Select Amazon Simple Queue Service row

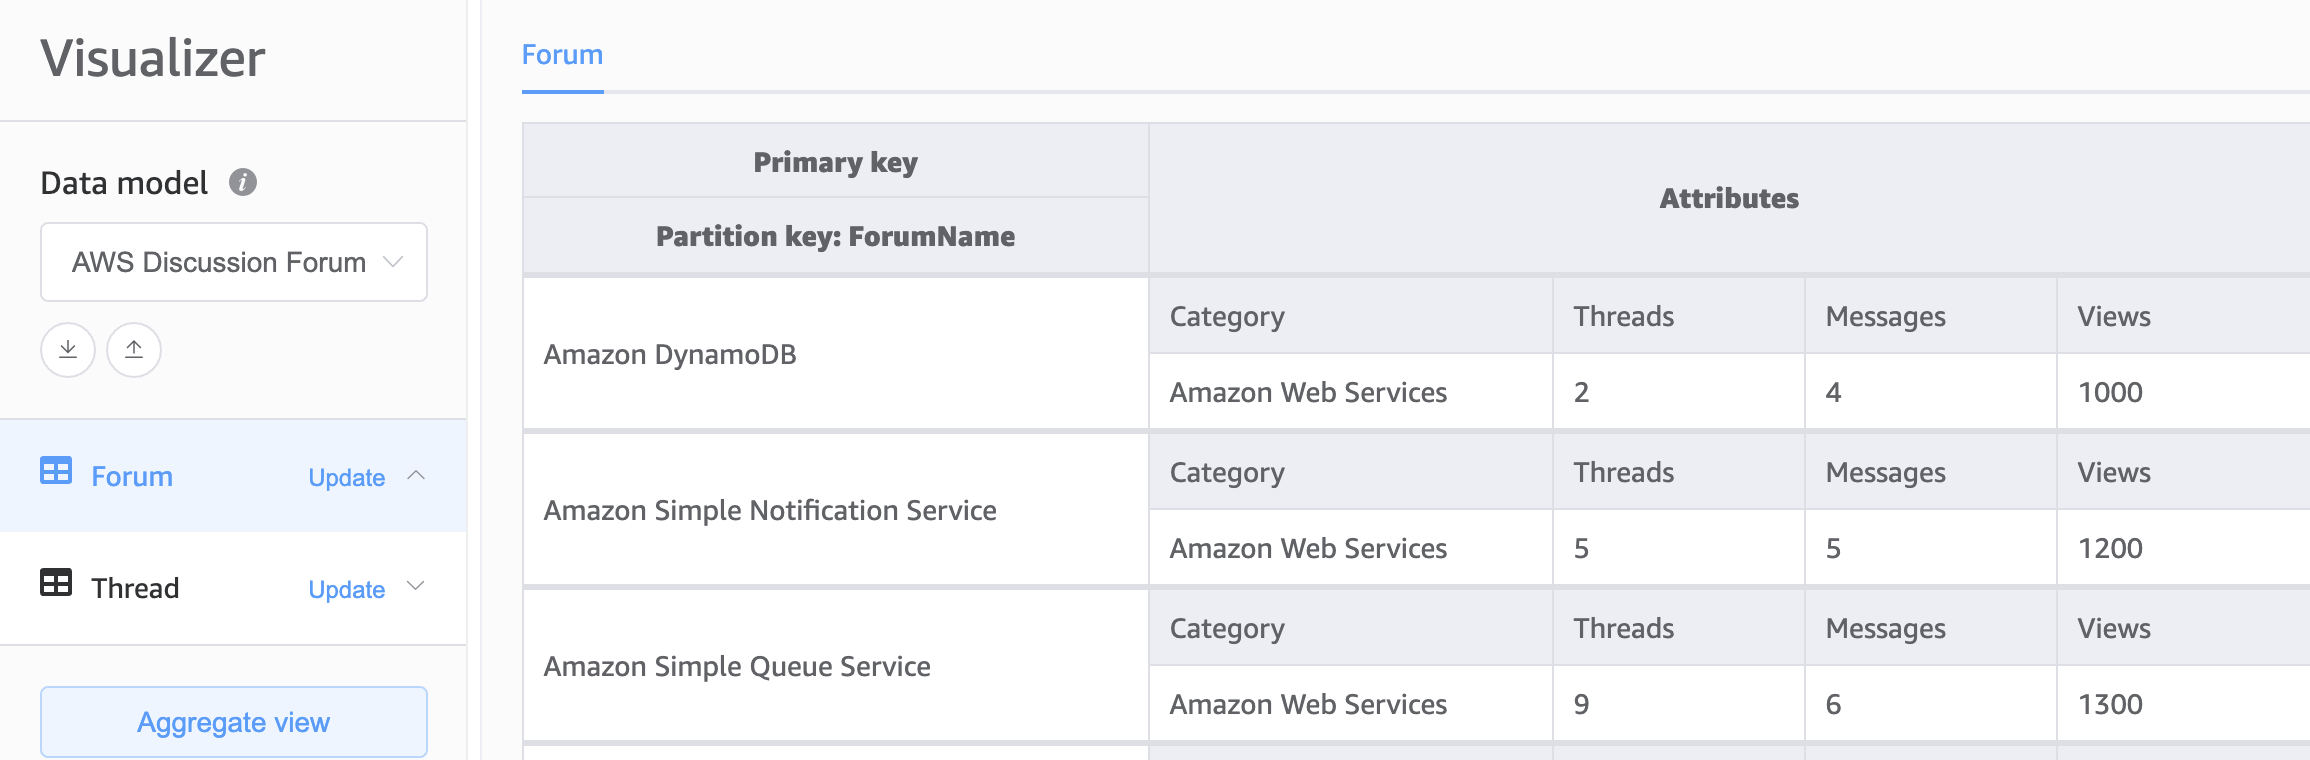click(x=737, y=667)
